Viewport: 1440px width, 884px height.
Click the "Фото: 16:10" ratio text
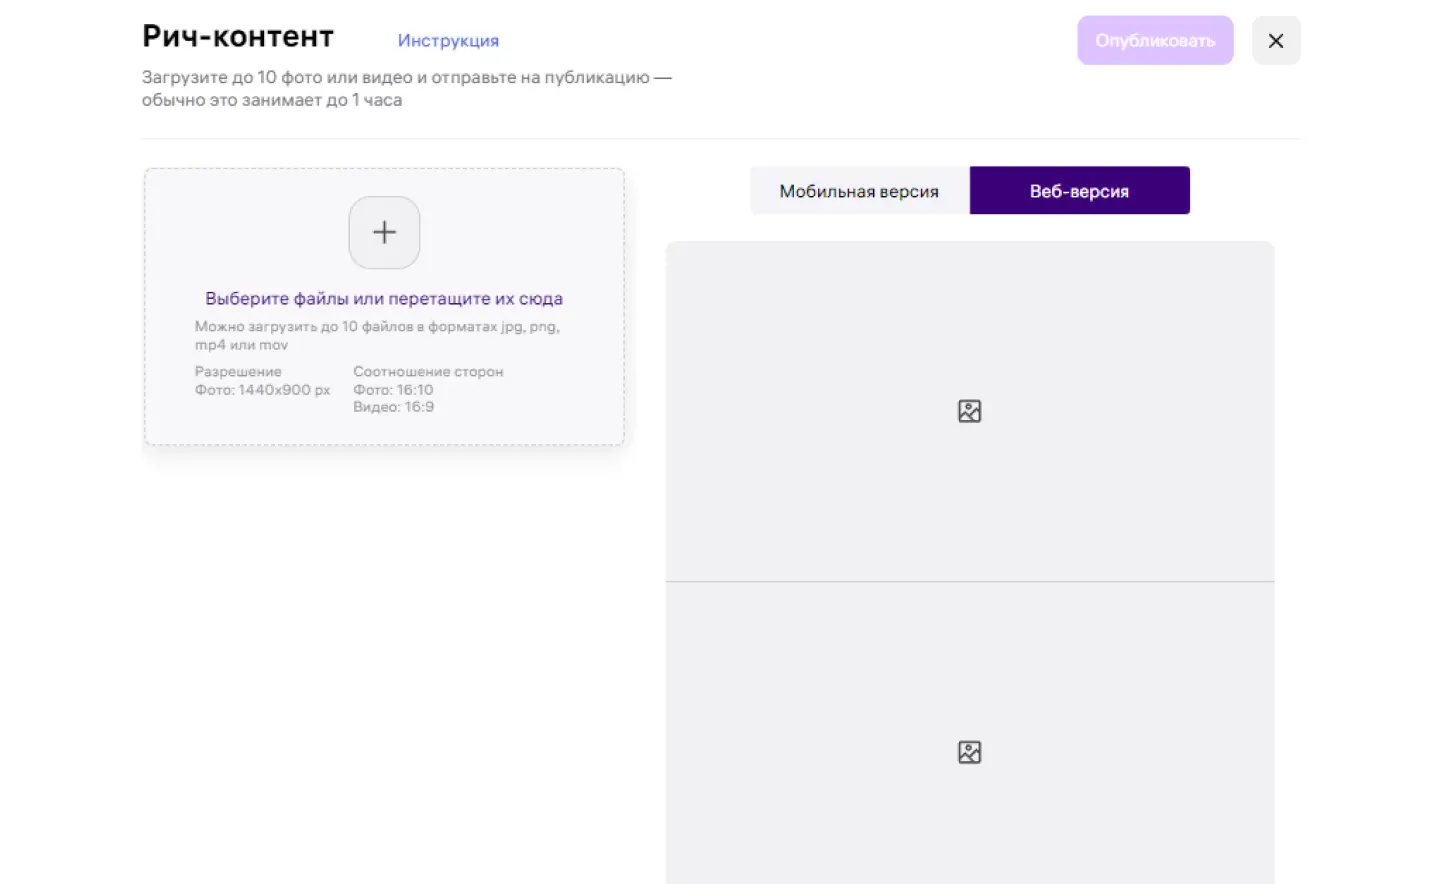[393, 390]
